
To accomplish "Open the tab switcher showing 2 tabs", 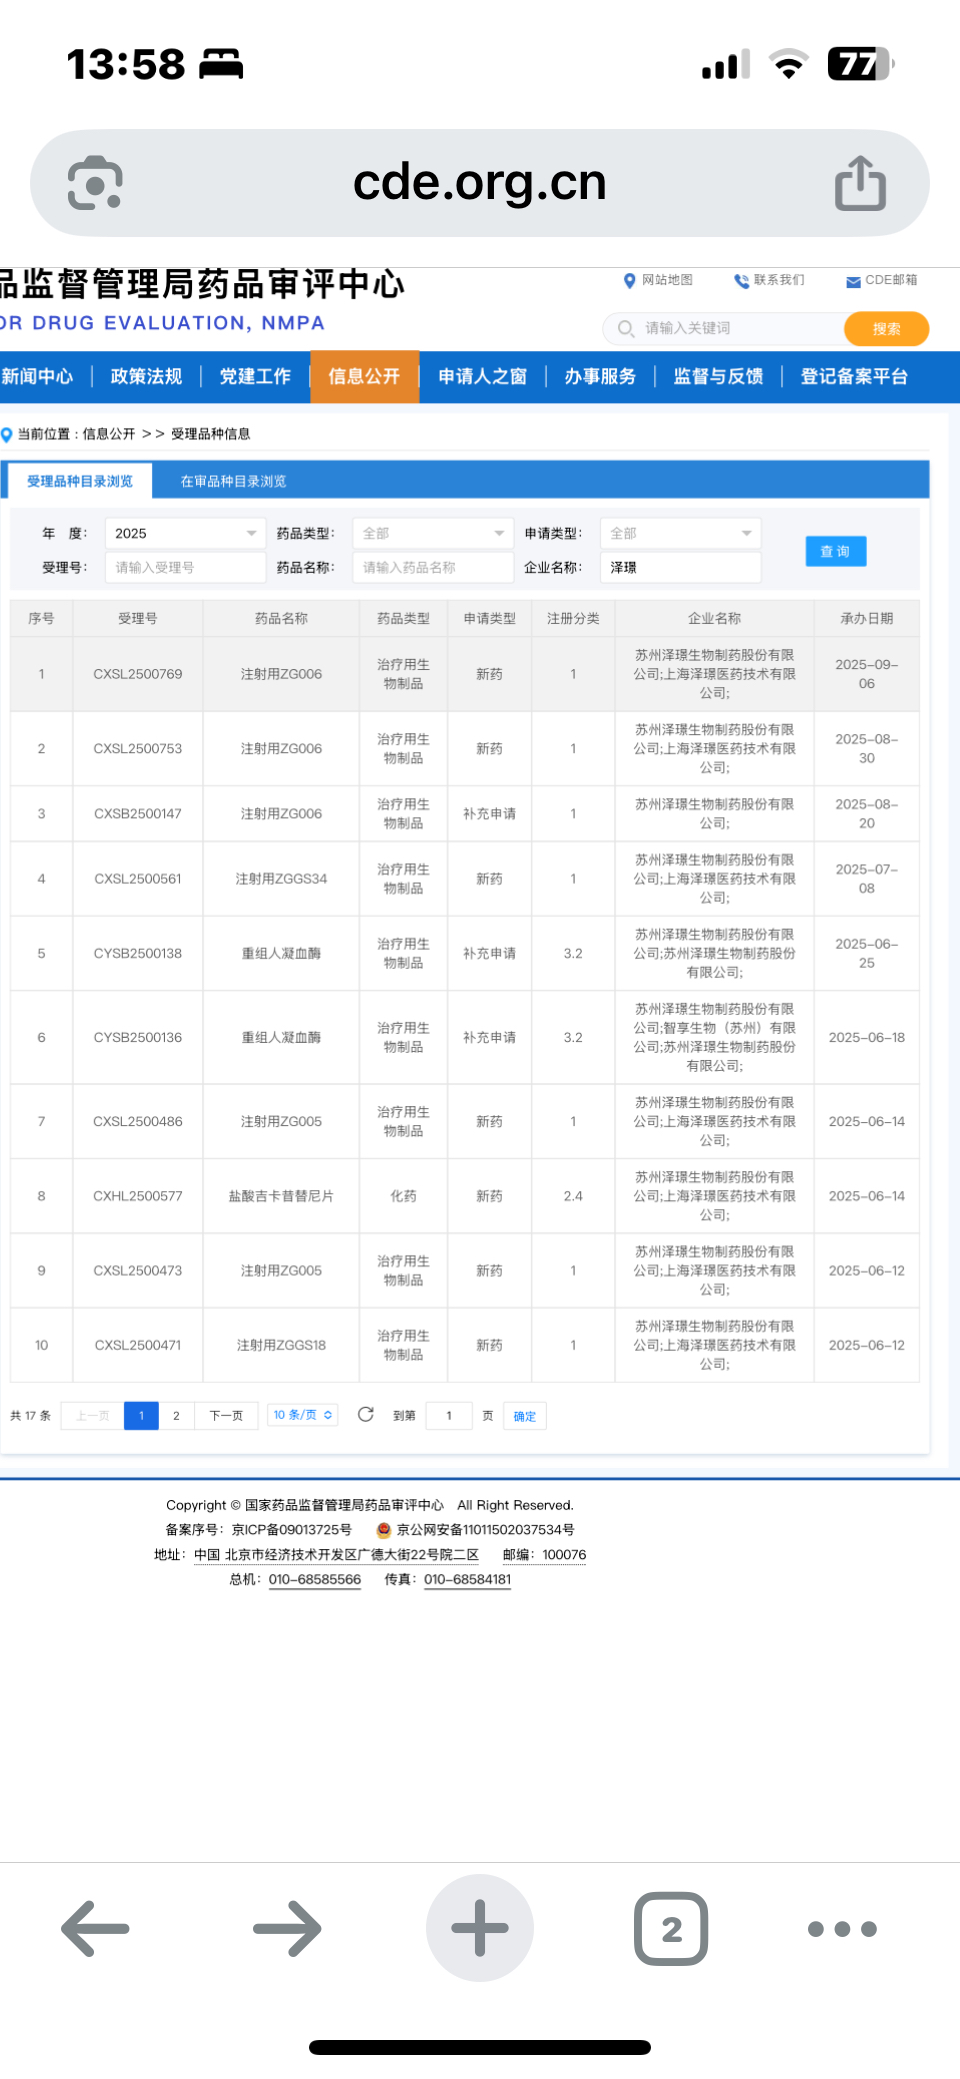I will [x=671, y=1928].
